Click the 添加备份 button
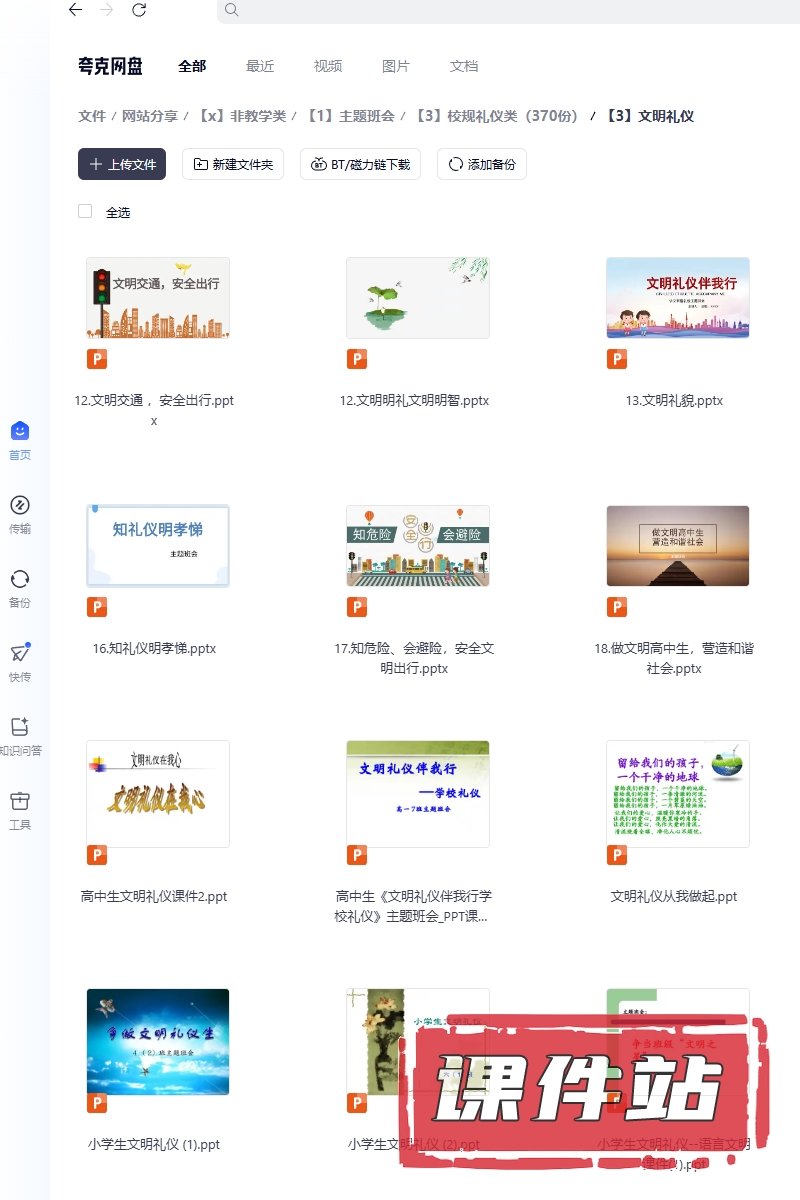Screen dimensions: 800x1200 (482, 164)
